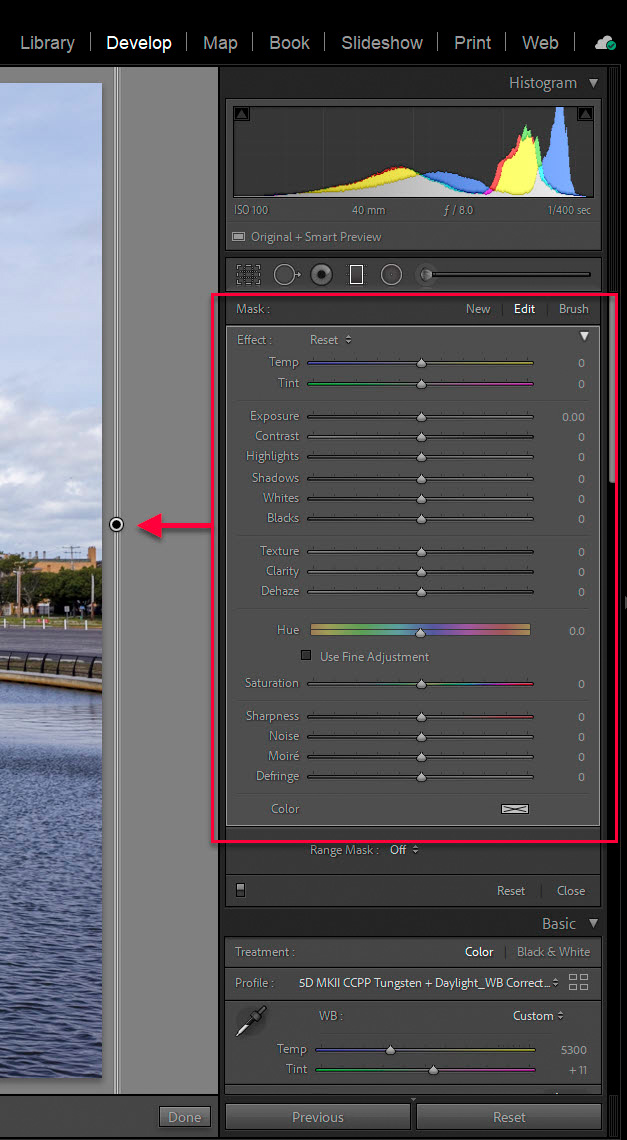Click the Texture slider handle
Viewport: 627px width, 1140px height.
[421, 552]
